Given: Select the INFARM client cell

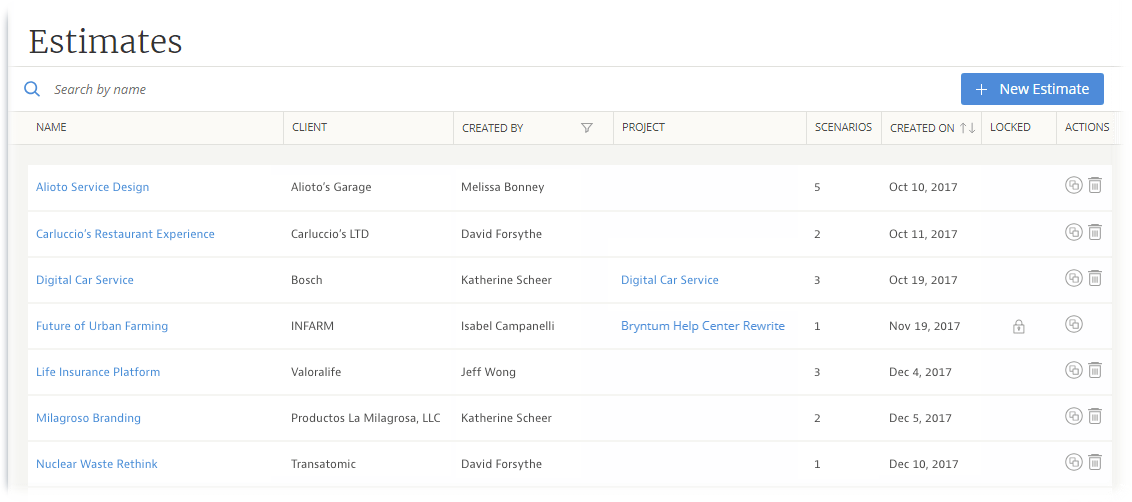Looking at the screenshot, I should [x=313, y=326].
